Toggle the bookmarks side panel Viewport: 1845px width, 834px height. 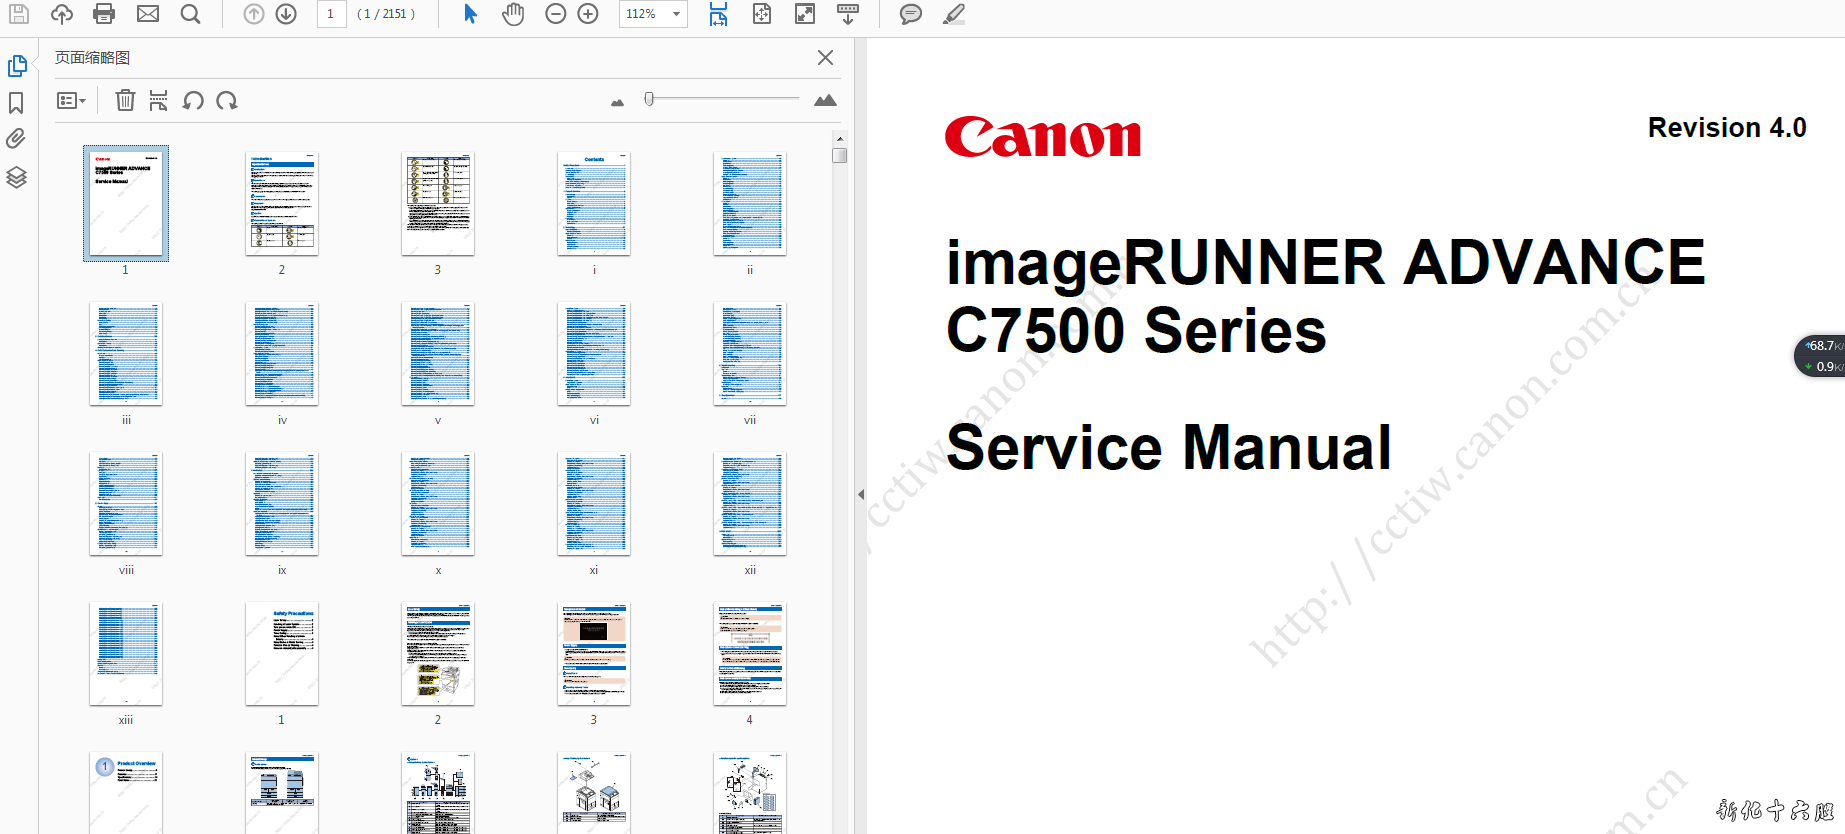pos(16,103)
